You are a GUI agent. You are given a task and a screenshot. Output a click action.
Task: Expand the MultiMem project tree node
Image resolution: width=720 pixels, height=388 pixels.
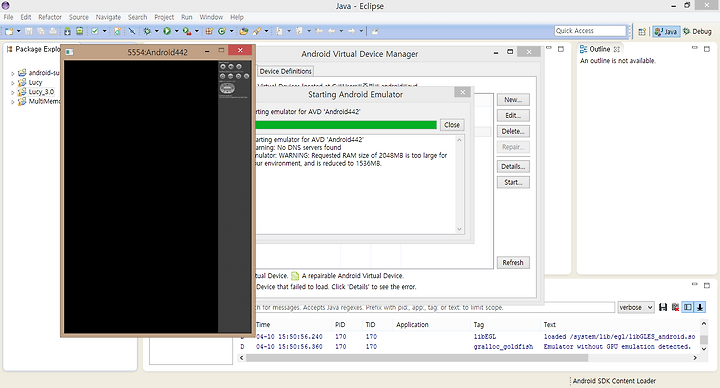[12, 102]
